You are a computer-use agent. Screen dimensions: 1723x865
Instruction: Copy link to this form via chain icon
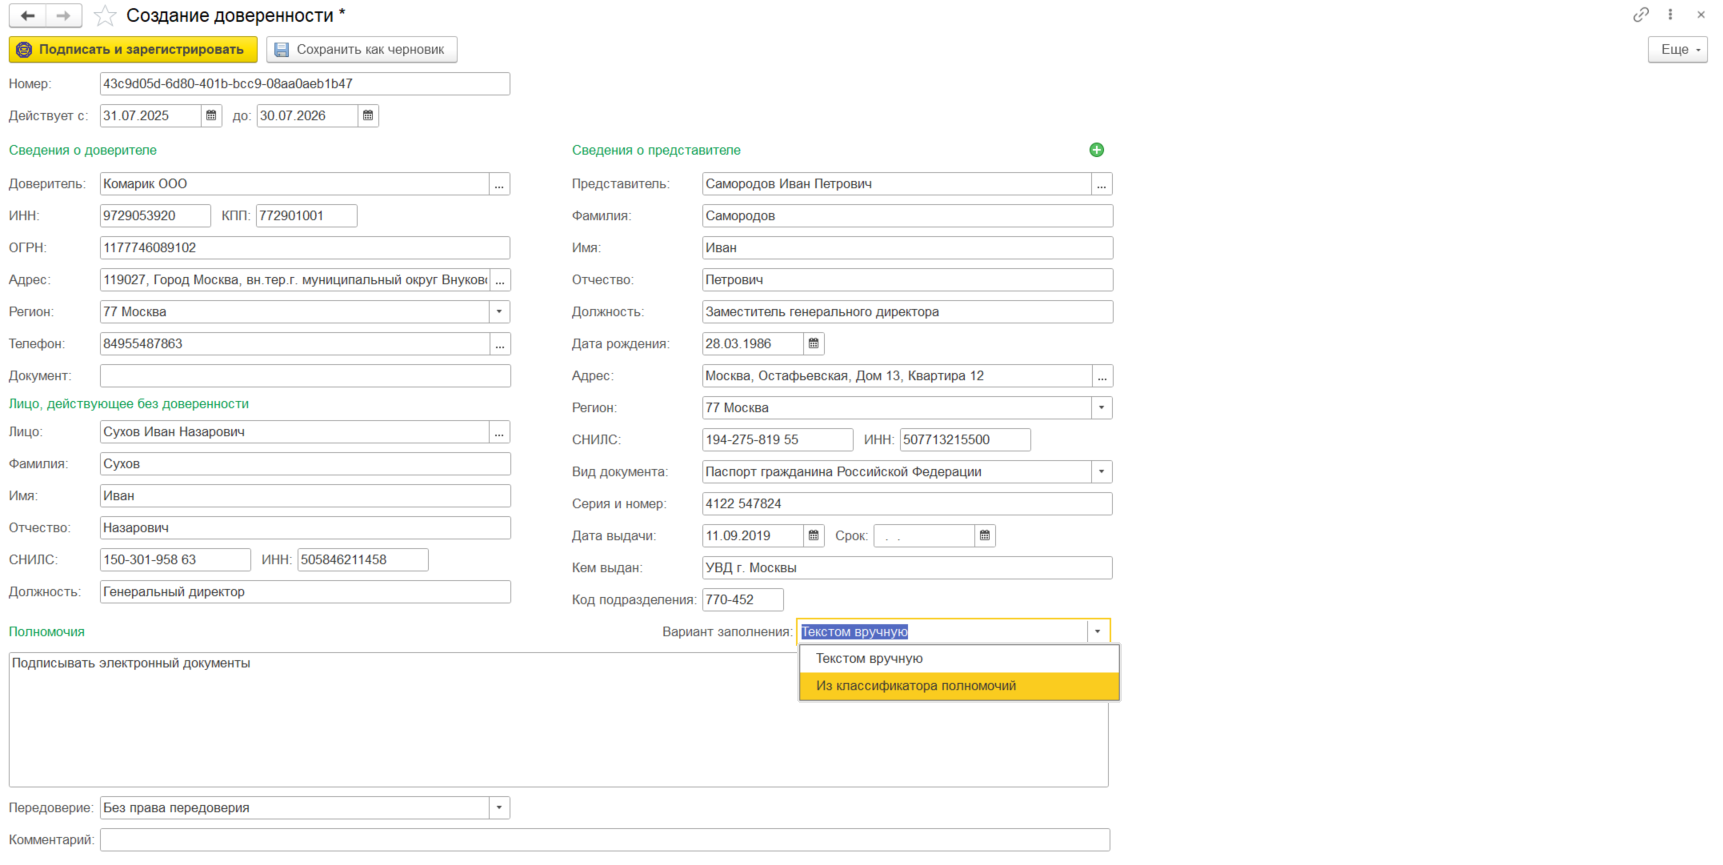(x=1641, y=14)
